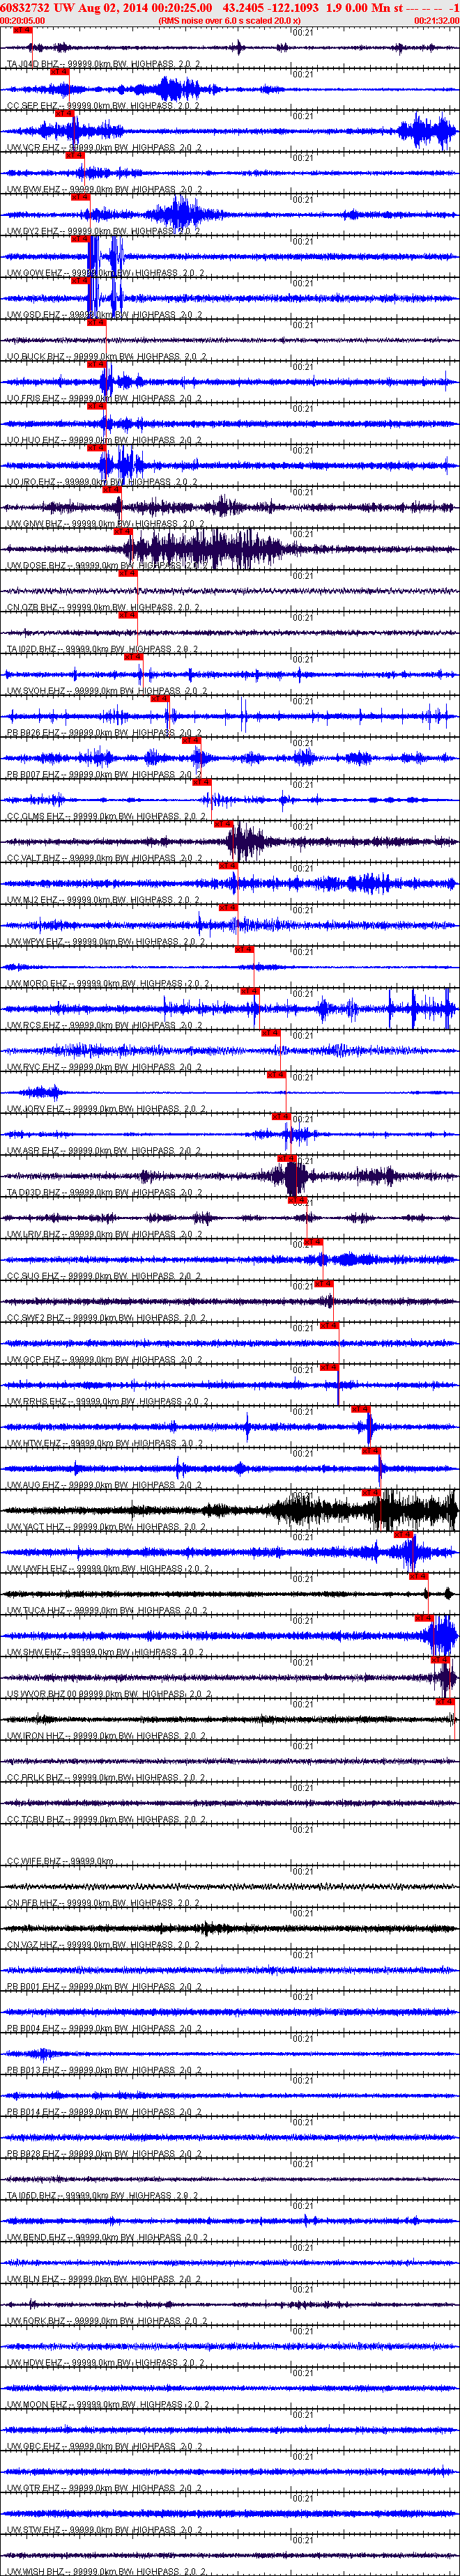Select the CC WIFE BHZ station label

pos(60,1862)
